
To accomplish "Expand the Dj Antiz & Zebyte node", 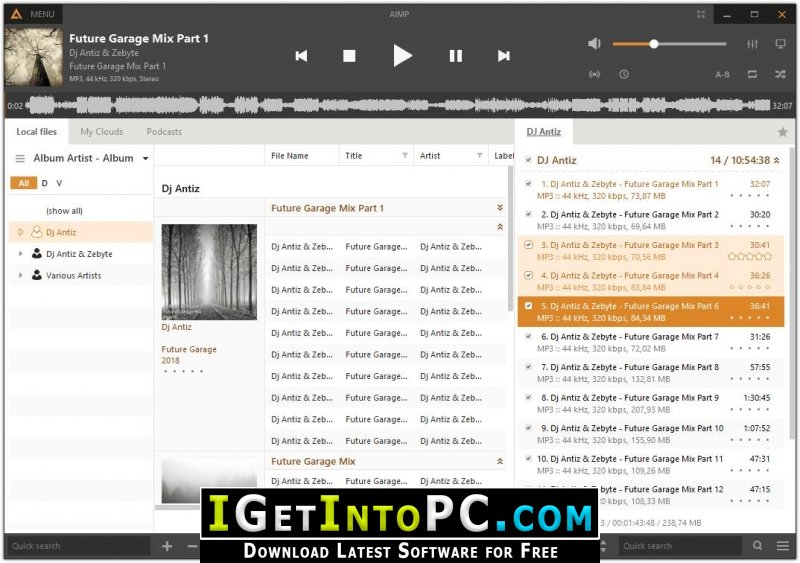I will pos(20,254).
